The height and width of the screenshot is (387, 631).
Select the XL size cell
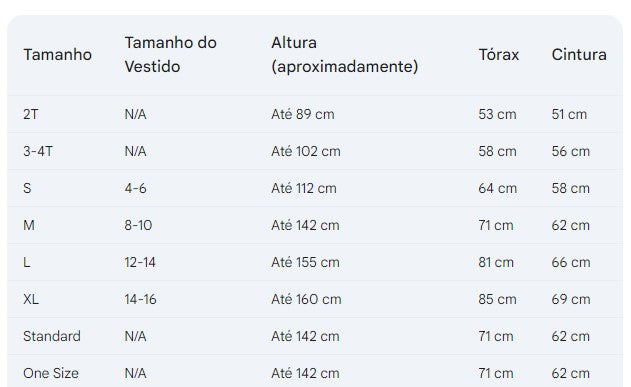(31, 299)
